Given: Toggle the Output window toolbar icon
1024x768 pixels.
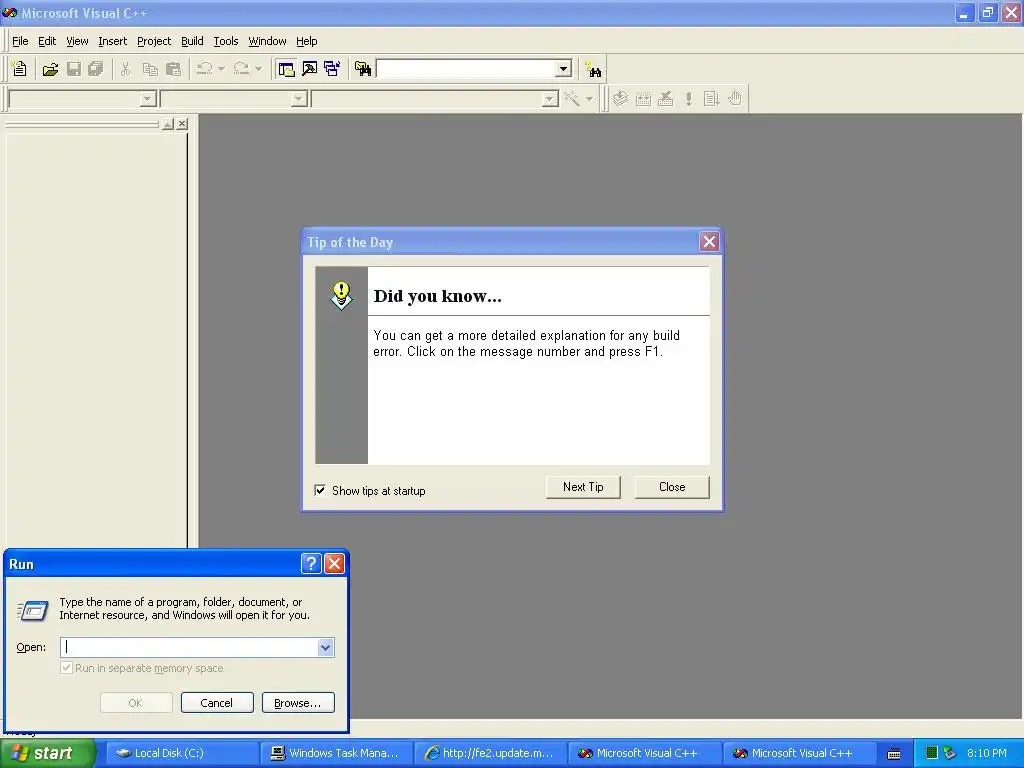Looking at the screenshot, I should [x=310, y=69].
